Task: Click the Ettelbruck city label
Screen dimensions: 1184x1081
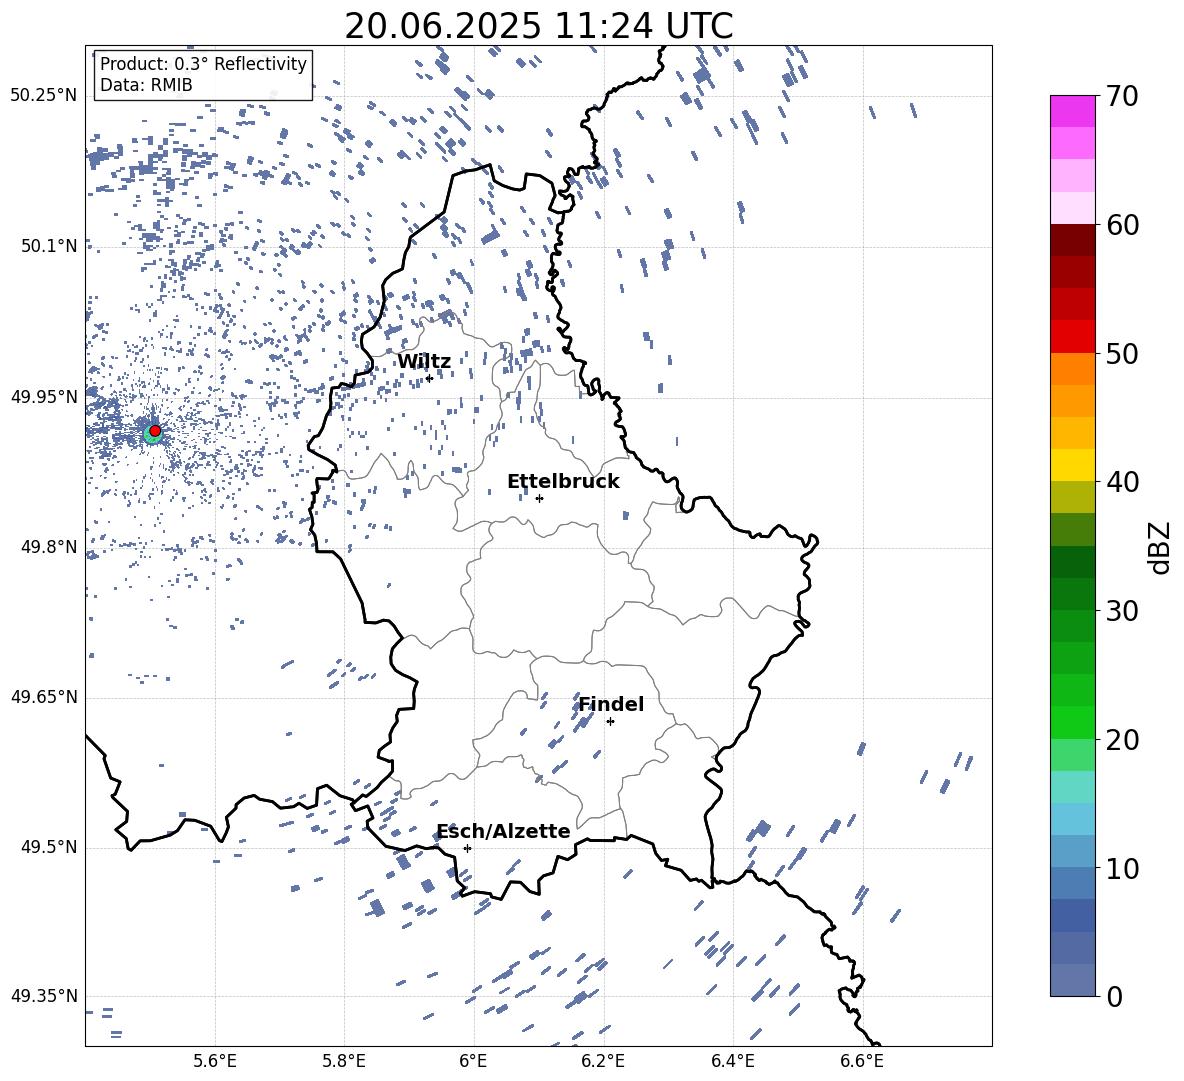Action: 563,482
